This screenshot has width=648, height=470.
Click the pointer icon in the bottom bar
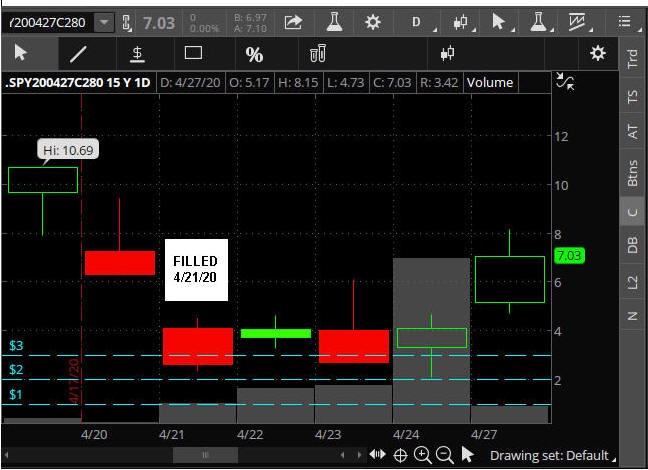pyautogui.click(x=467, y=455)
